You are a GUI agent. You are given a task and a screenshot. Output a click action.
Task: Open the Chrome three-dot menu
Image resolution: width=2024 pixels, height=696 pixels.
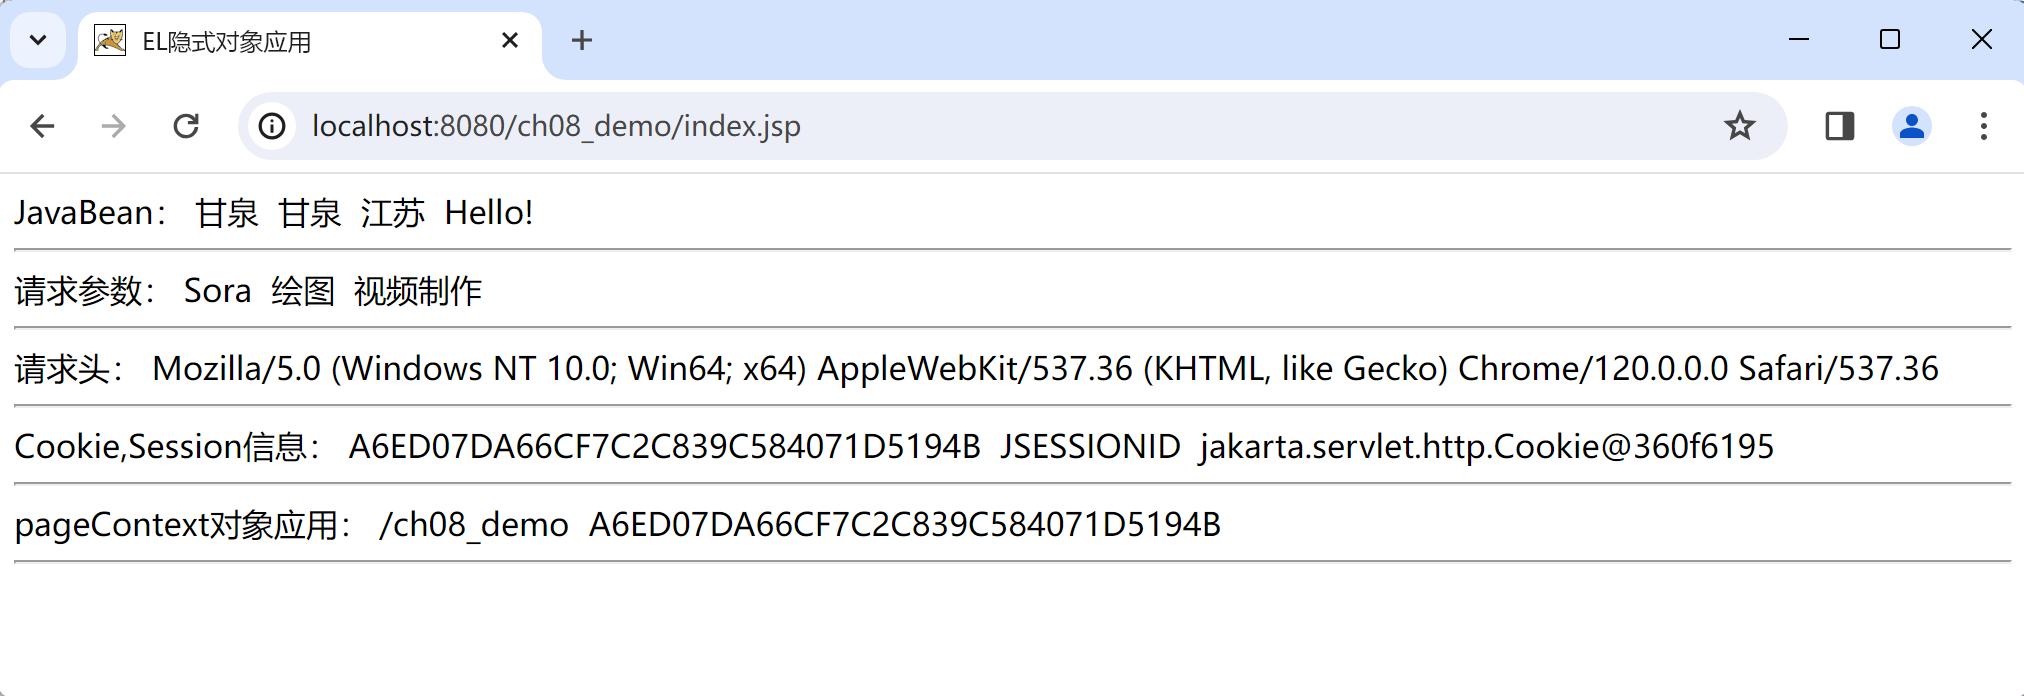(x=1983, y=126)
